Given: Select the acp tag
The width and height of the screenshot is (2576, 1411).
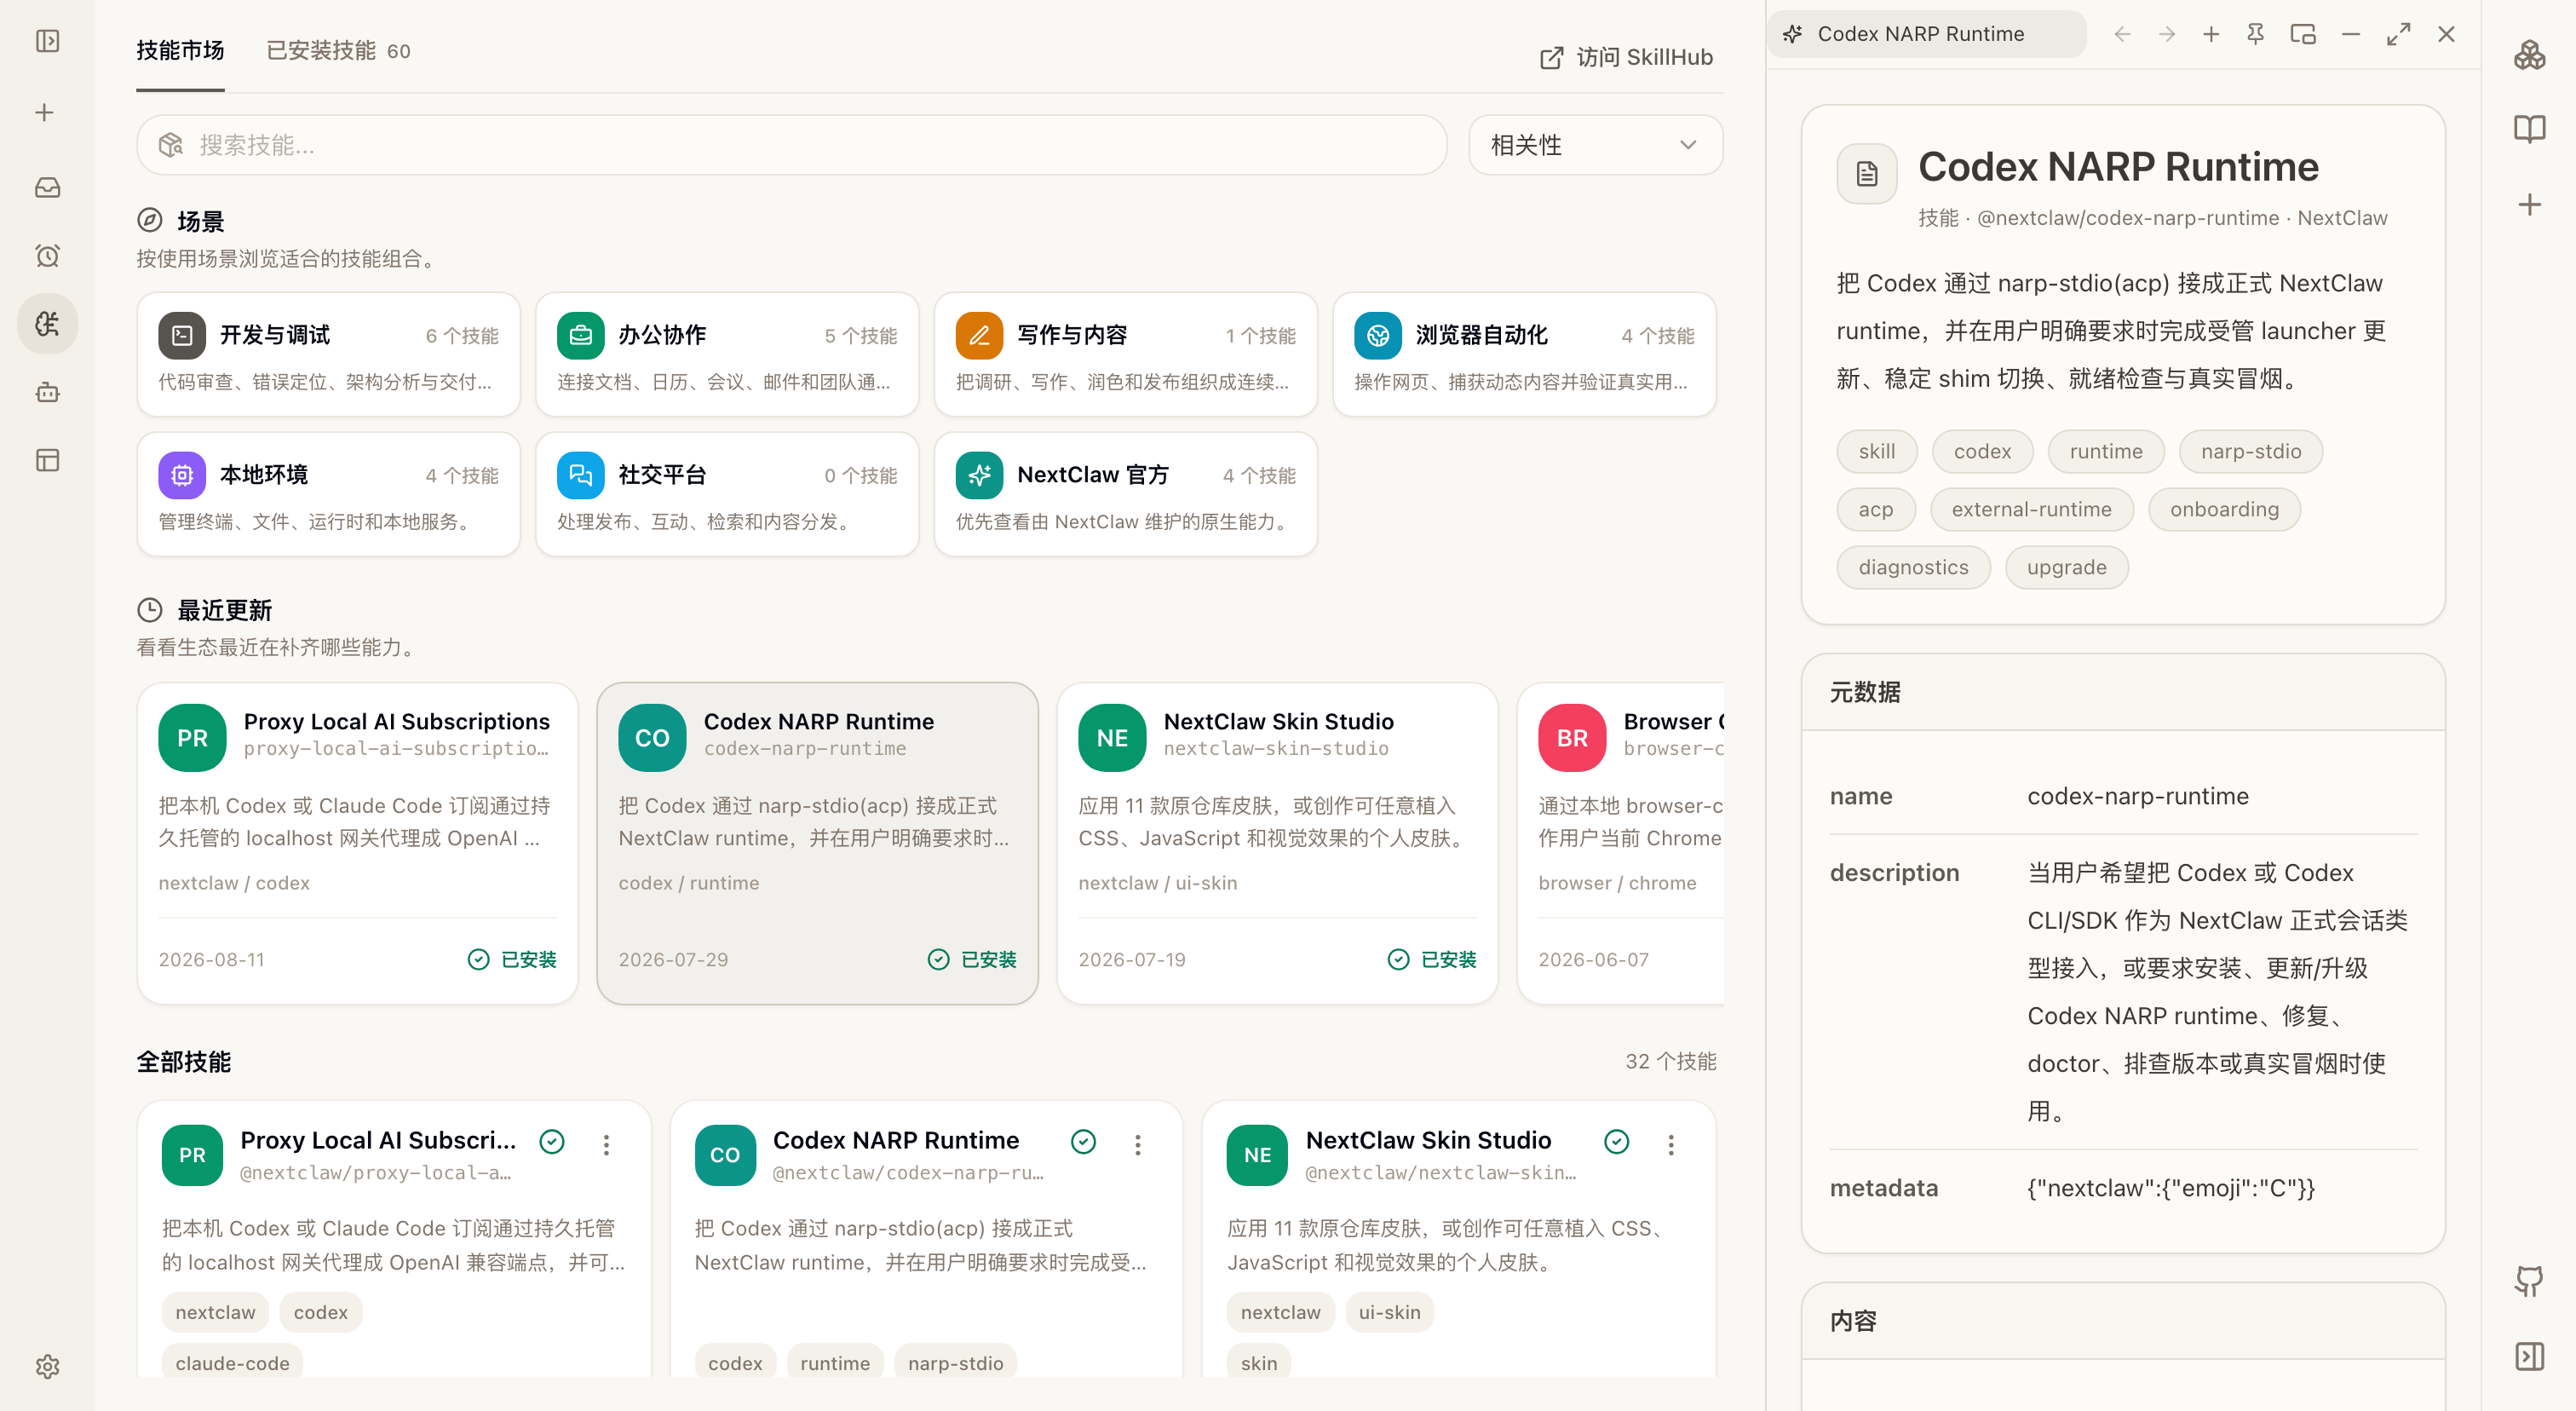Looking at the screenshot, I should click(x=1876, y=509).
